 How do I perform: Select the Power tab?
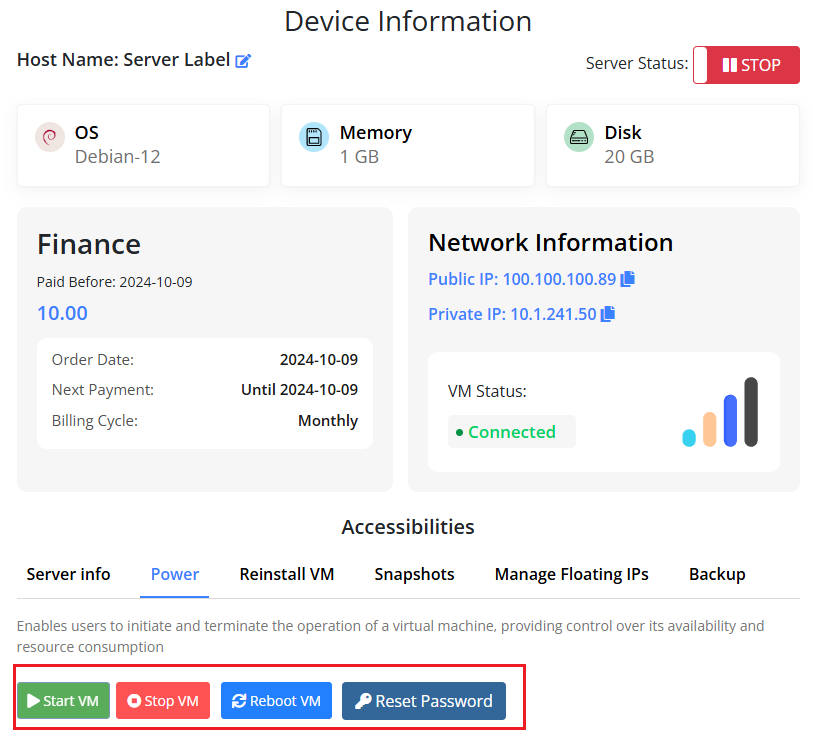(x=175, y=574)
